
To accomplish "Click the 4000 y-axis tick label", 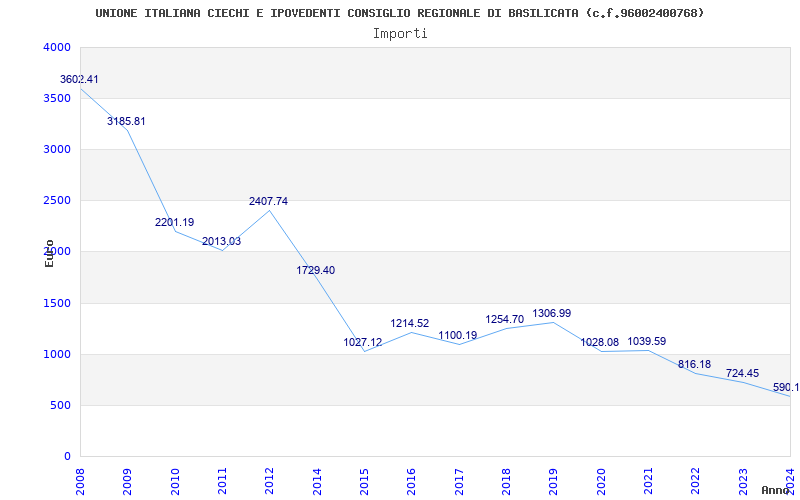I will [x=57, y=47].
